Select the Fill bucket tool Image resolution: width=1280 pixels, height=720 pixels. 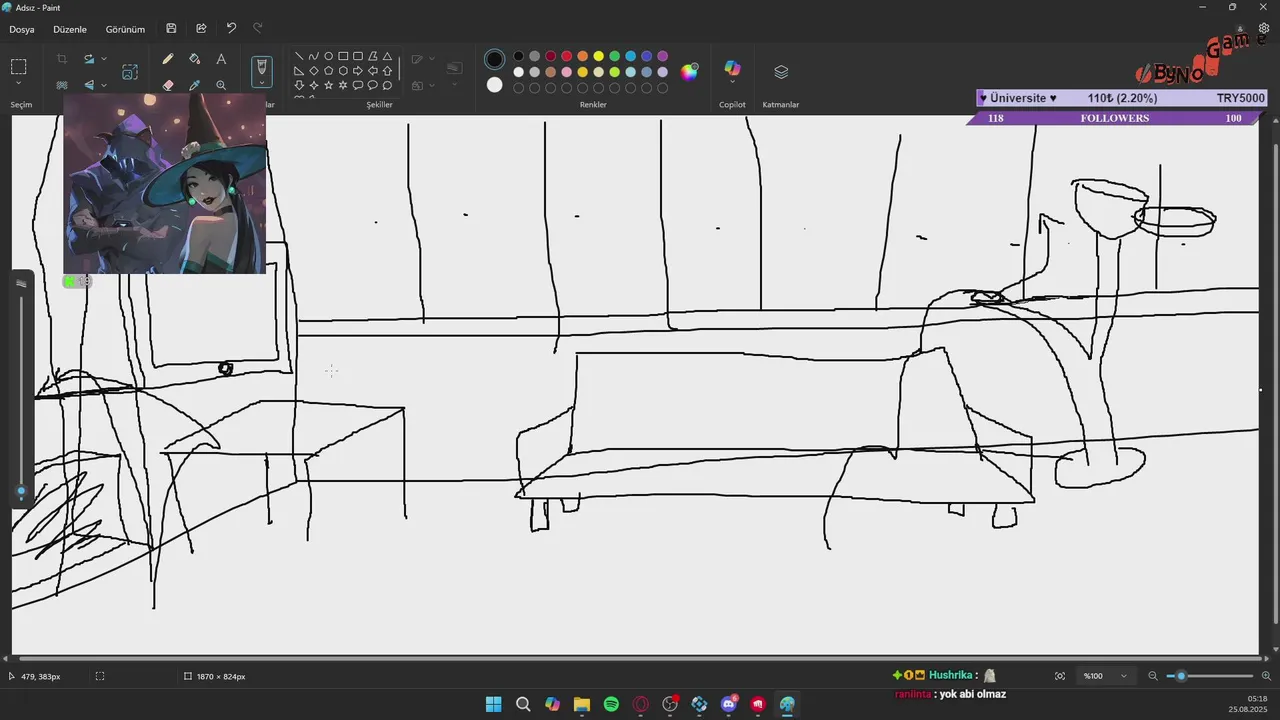(x=194, y=60)
